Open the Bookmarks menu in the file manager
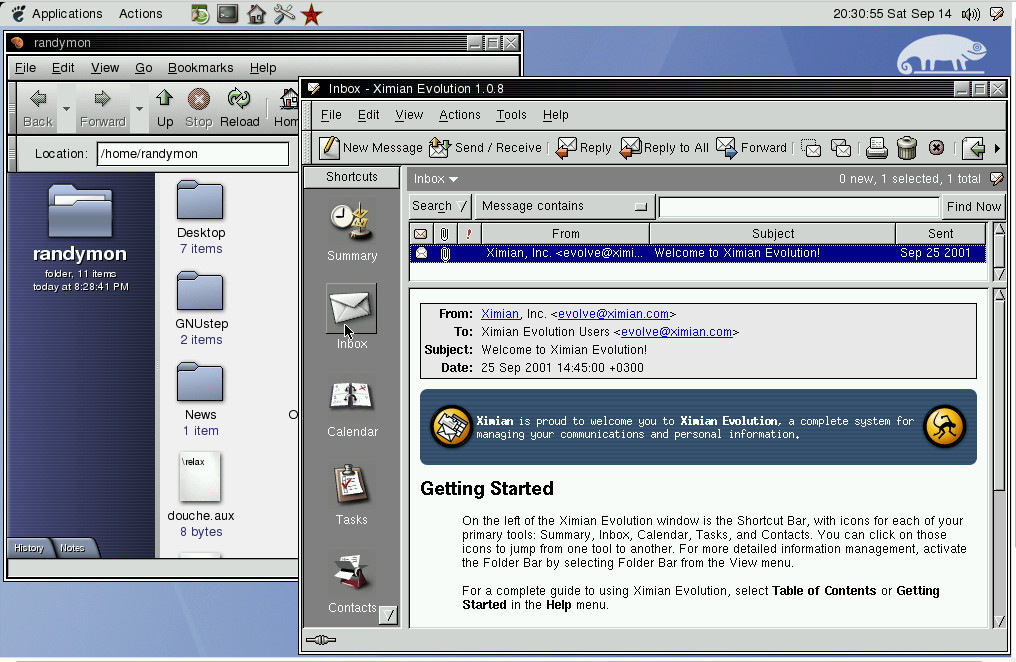This screenshot has width=1016, height=662. [x=200, y=67]
